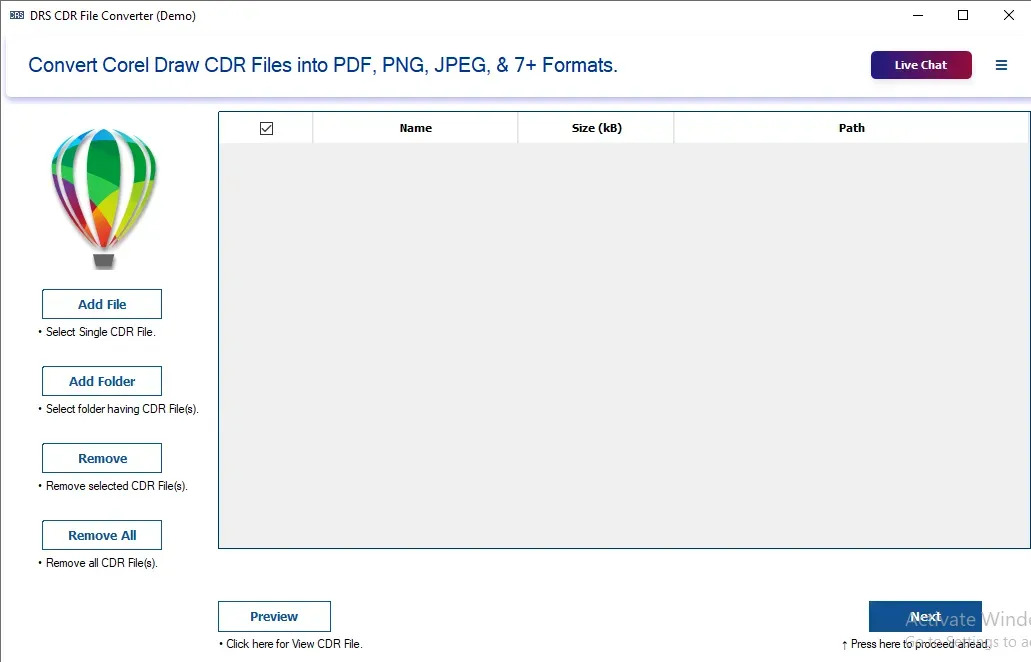
Task: Click 'Remove selected CDR File(s).' text
Action: pos(116,486)
